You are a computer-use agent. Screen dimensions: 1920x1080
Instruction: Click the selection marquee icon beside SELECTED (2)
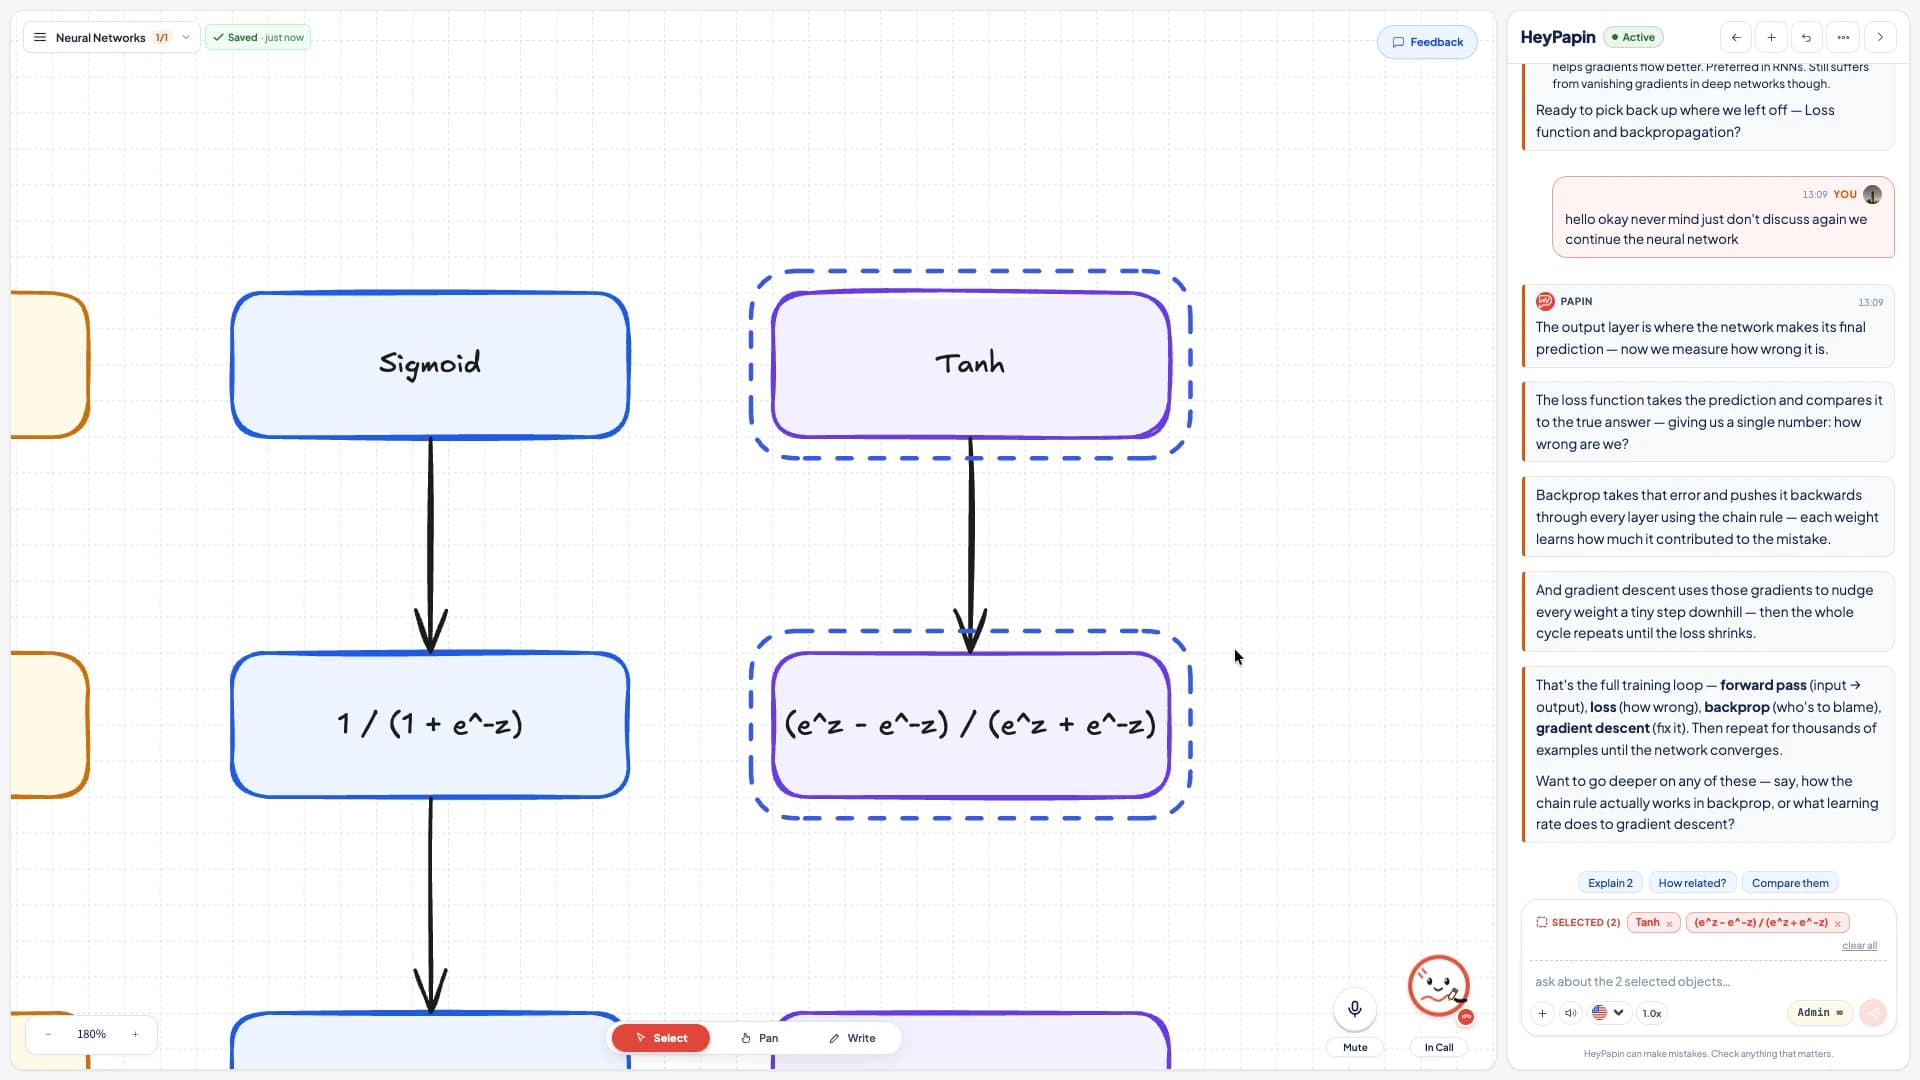click(1541, 922)
